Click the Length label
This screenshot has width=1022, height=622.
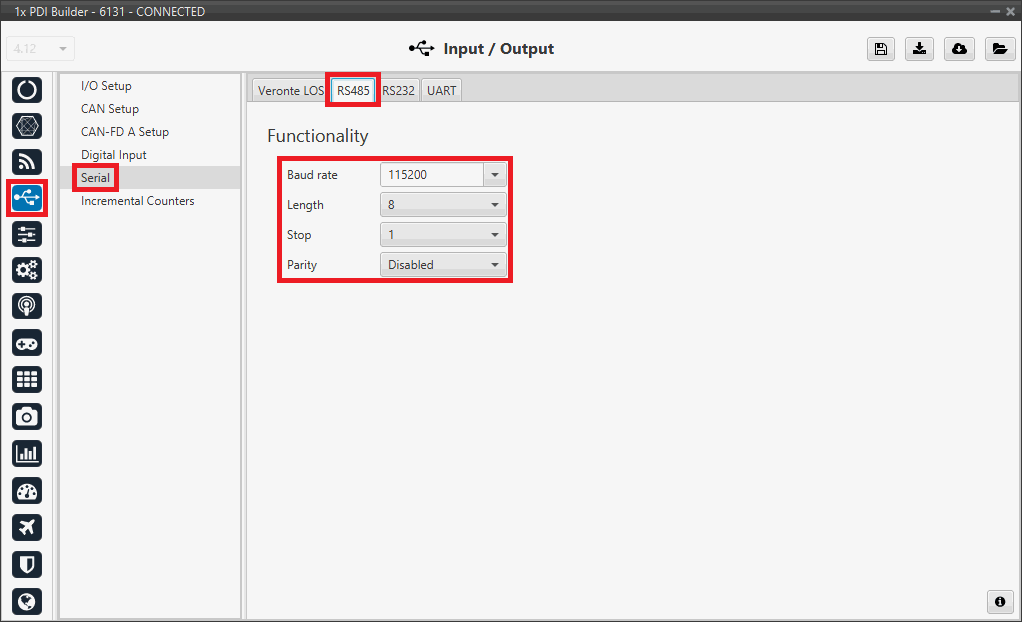coord(305,205)
